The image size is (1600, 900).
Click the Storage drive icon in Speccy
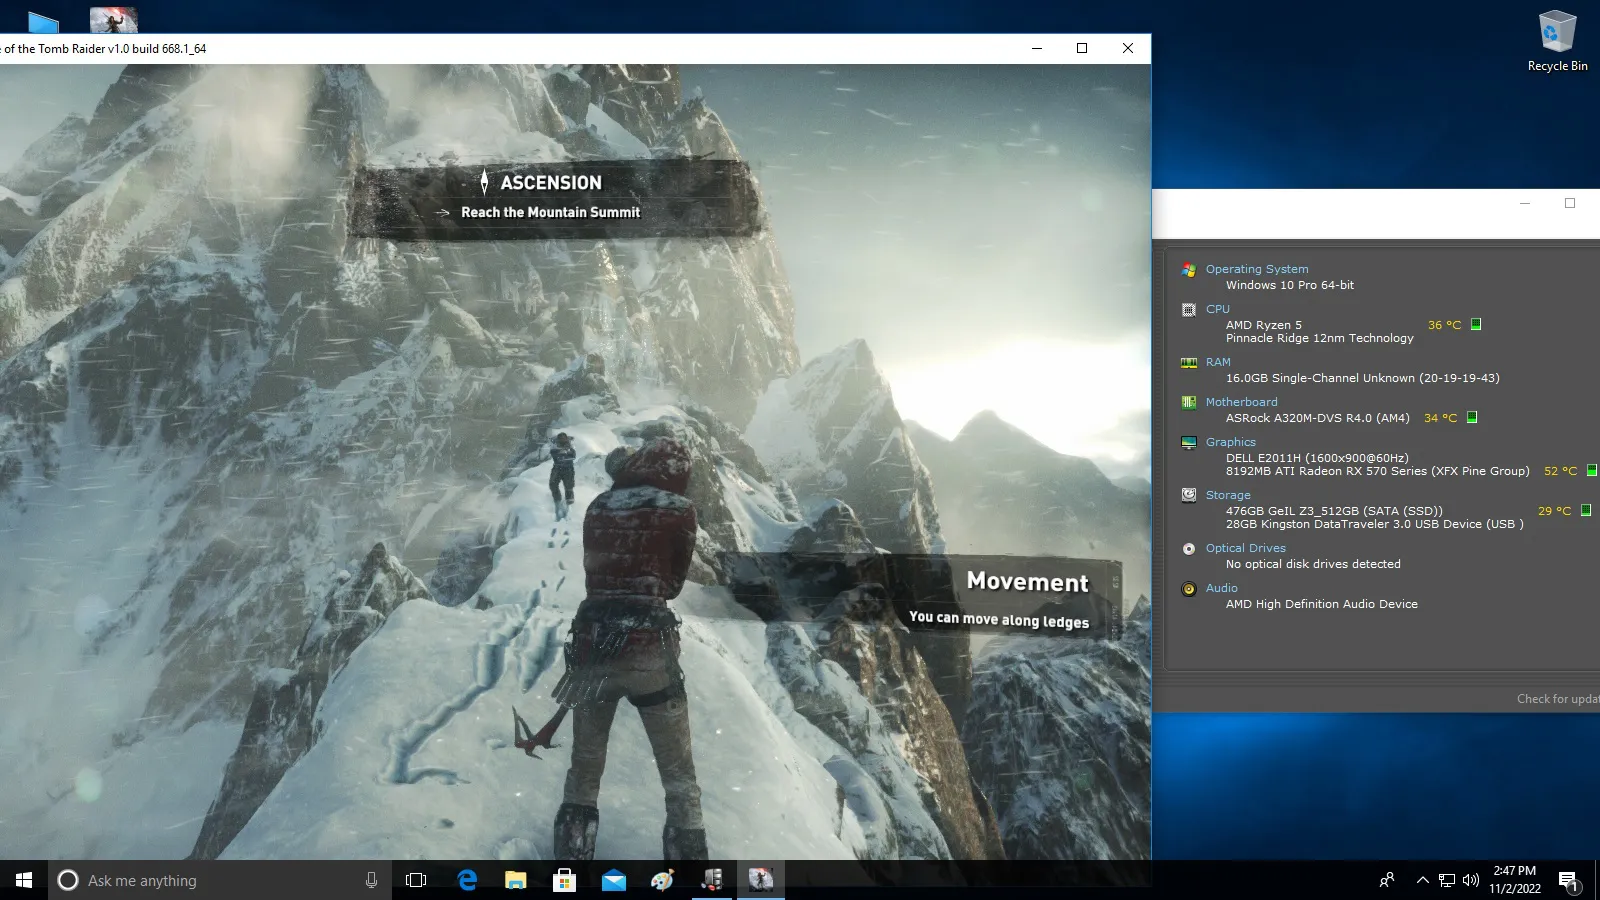coord(1189,495)
